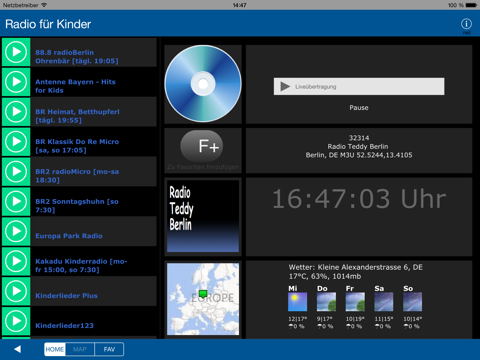Play Europa Park Radio

(16, 231)
